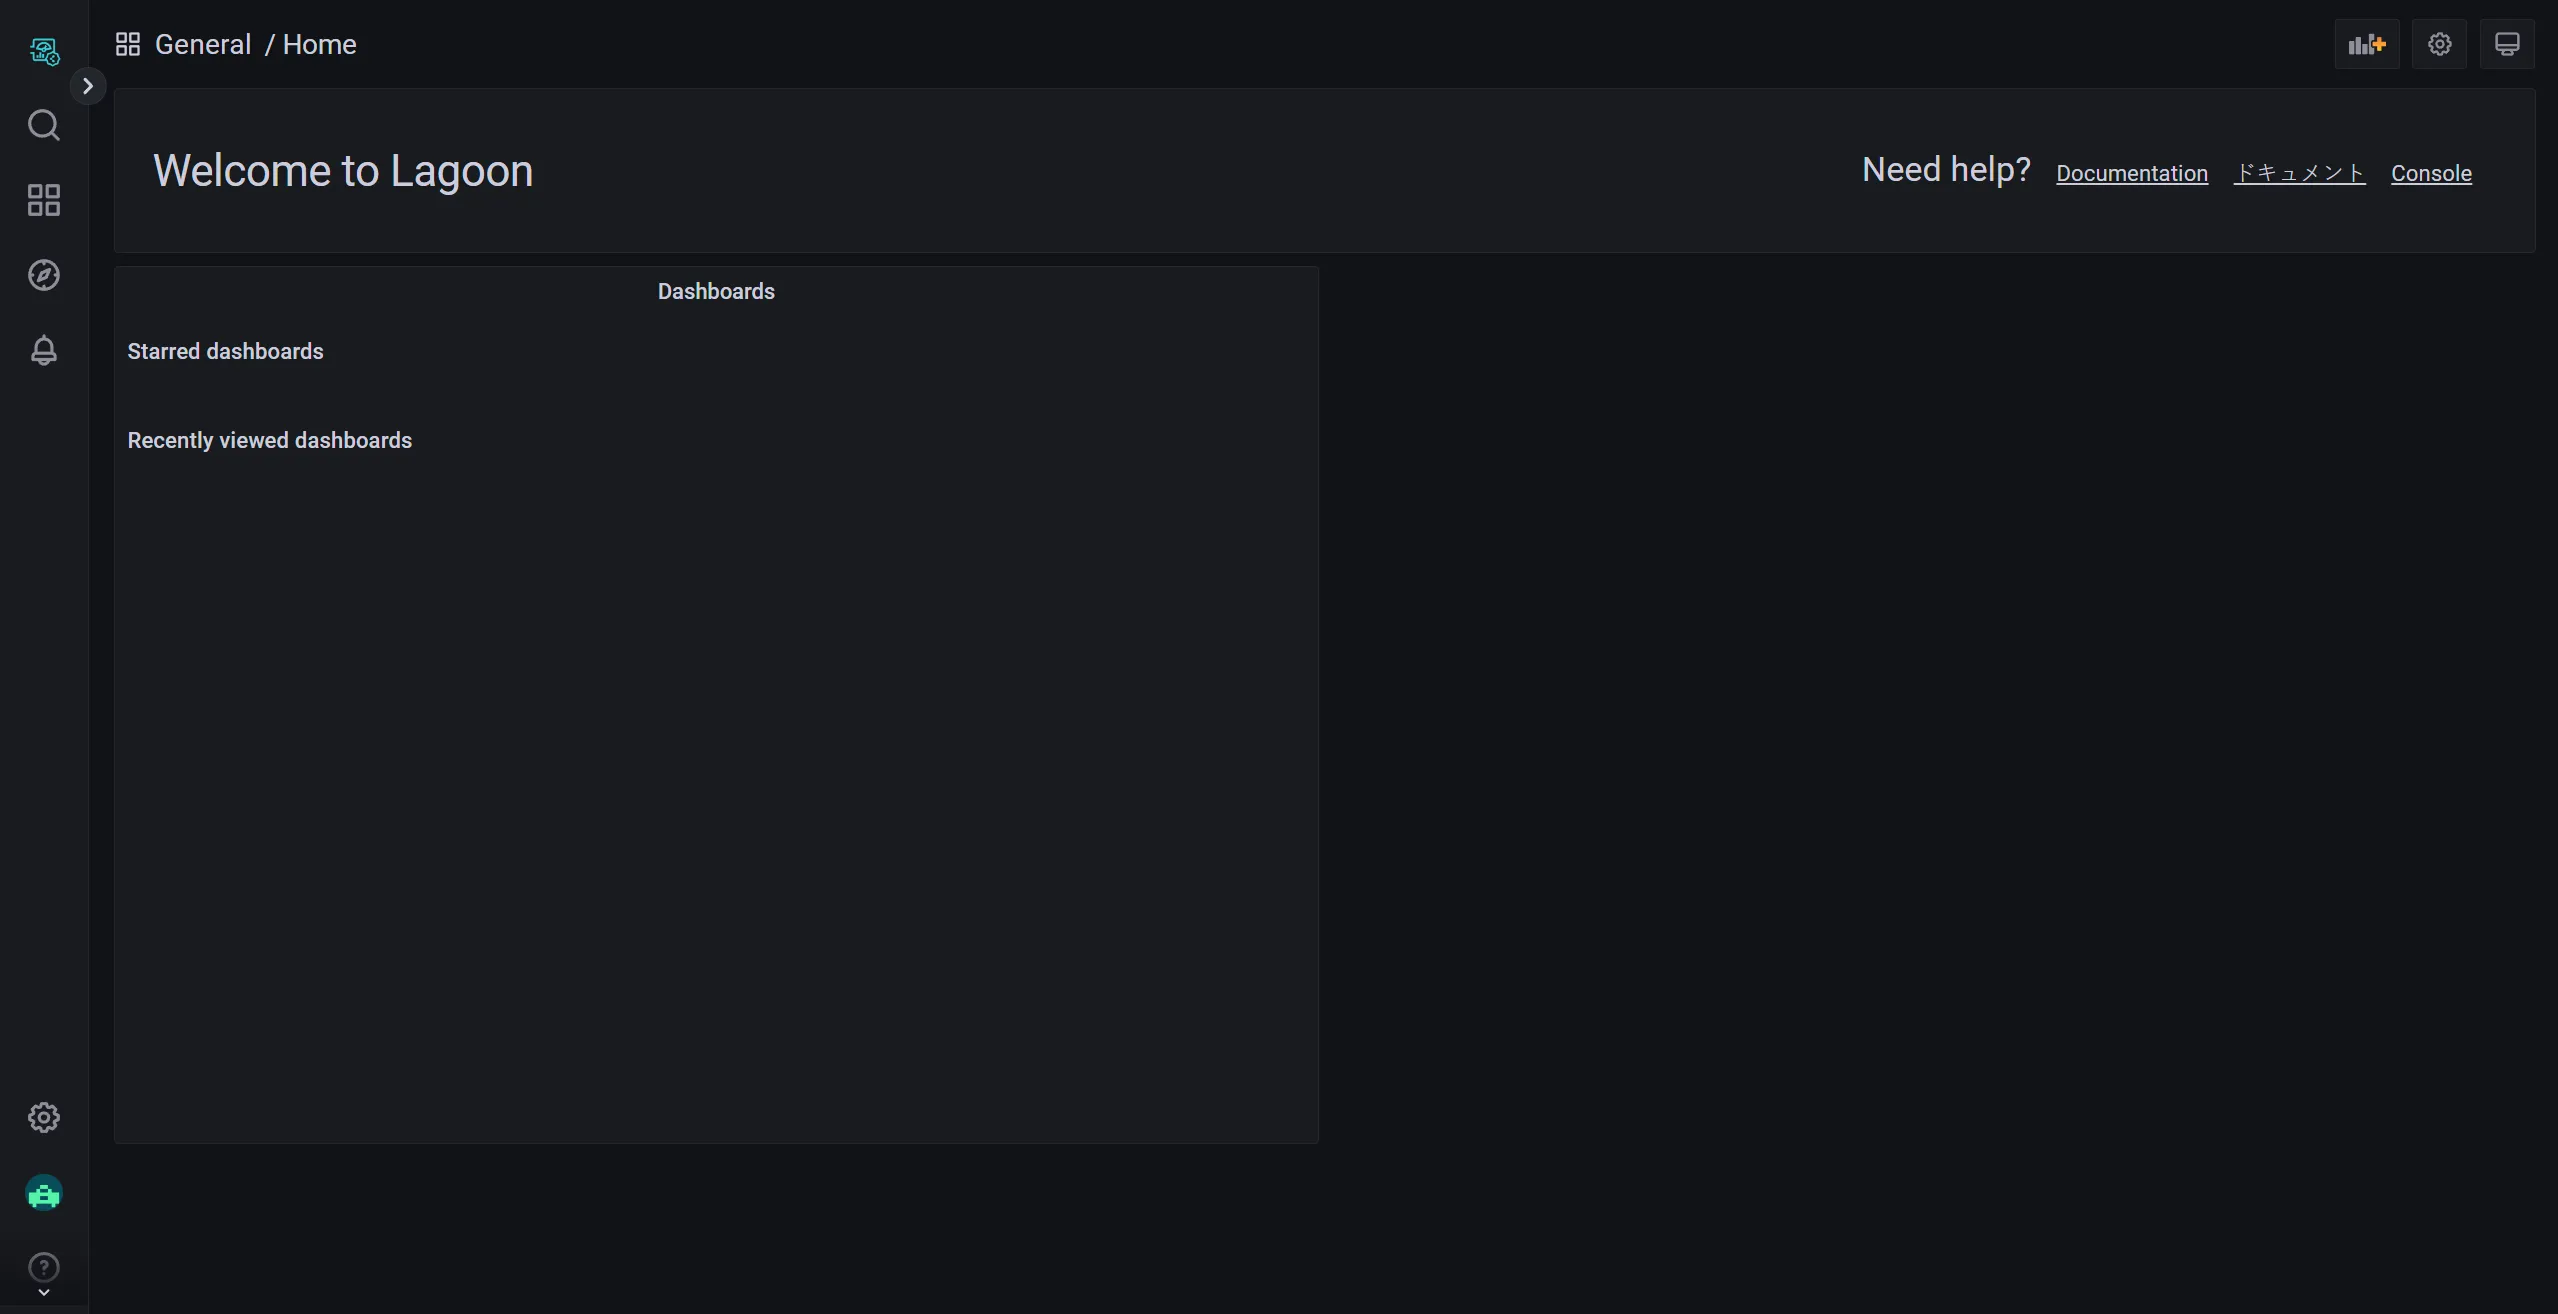The width and height of the screenshot is (2558, 1314).
Task: Click the Dashboards panel title
Action: [716, 291]
